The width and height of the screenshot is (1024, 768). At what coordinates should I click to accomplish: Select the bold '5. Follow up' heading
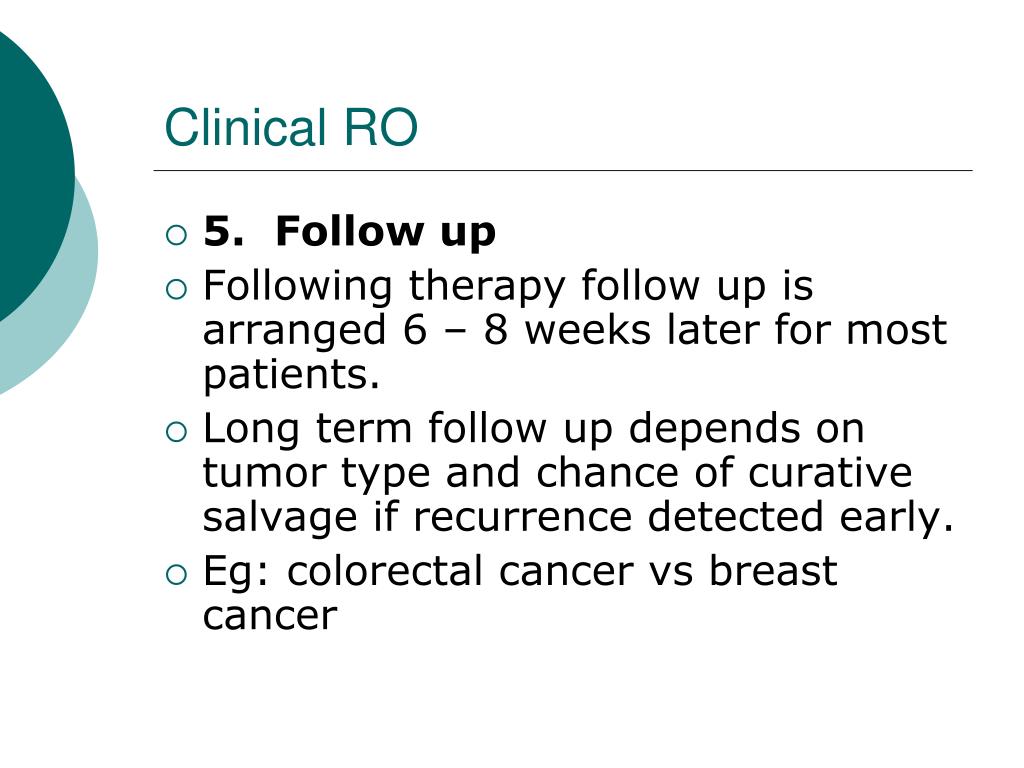click(349, 232)
